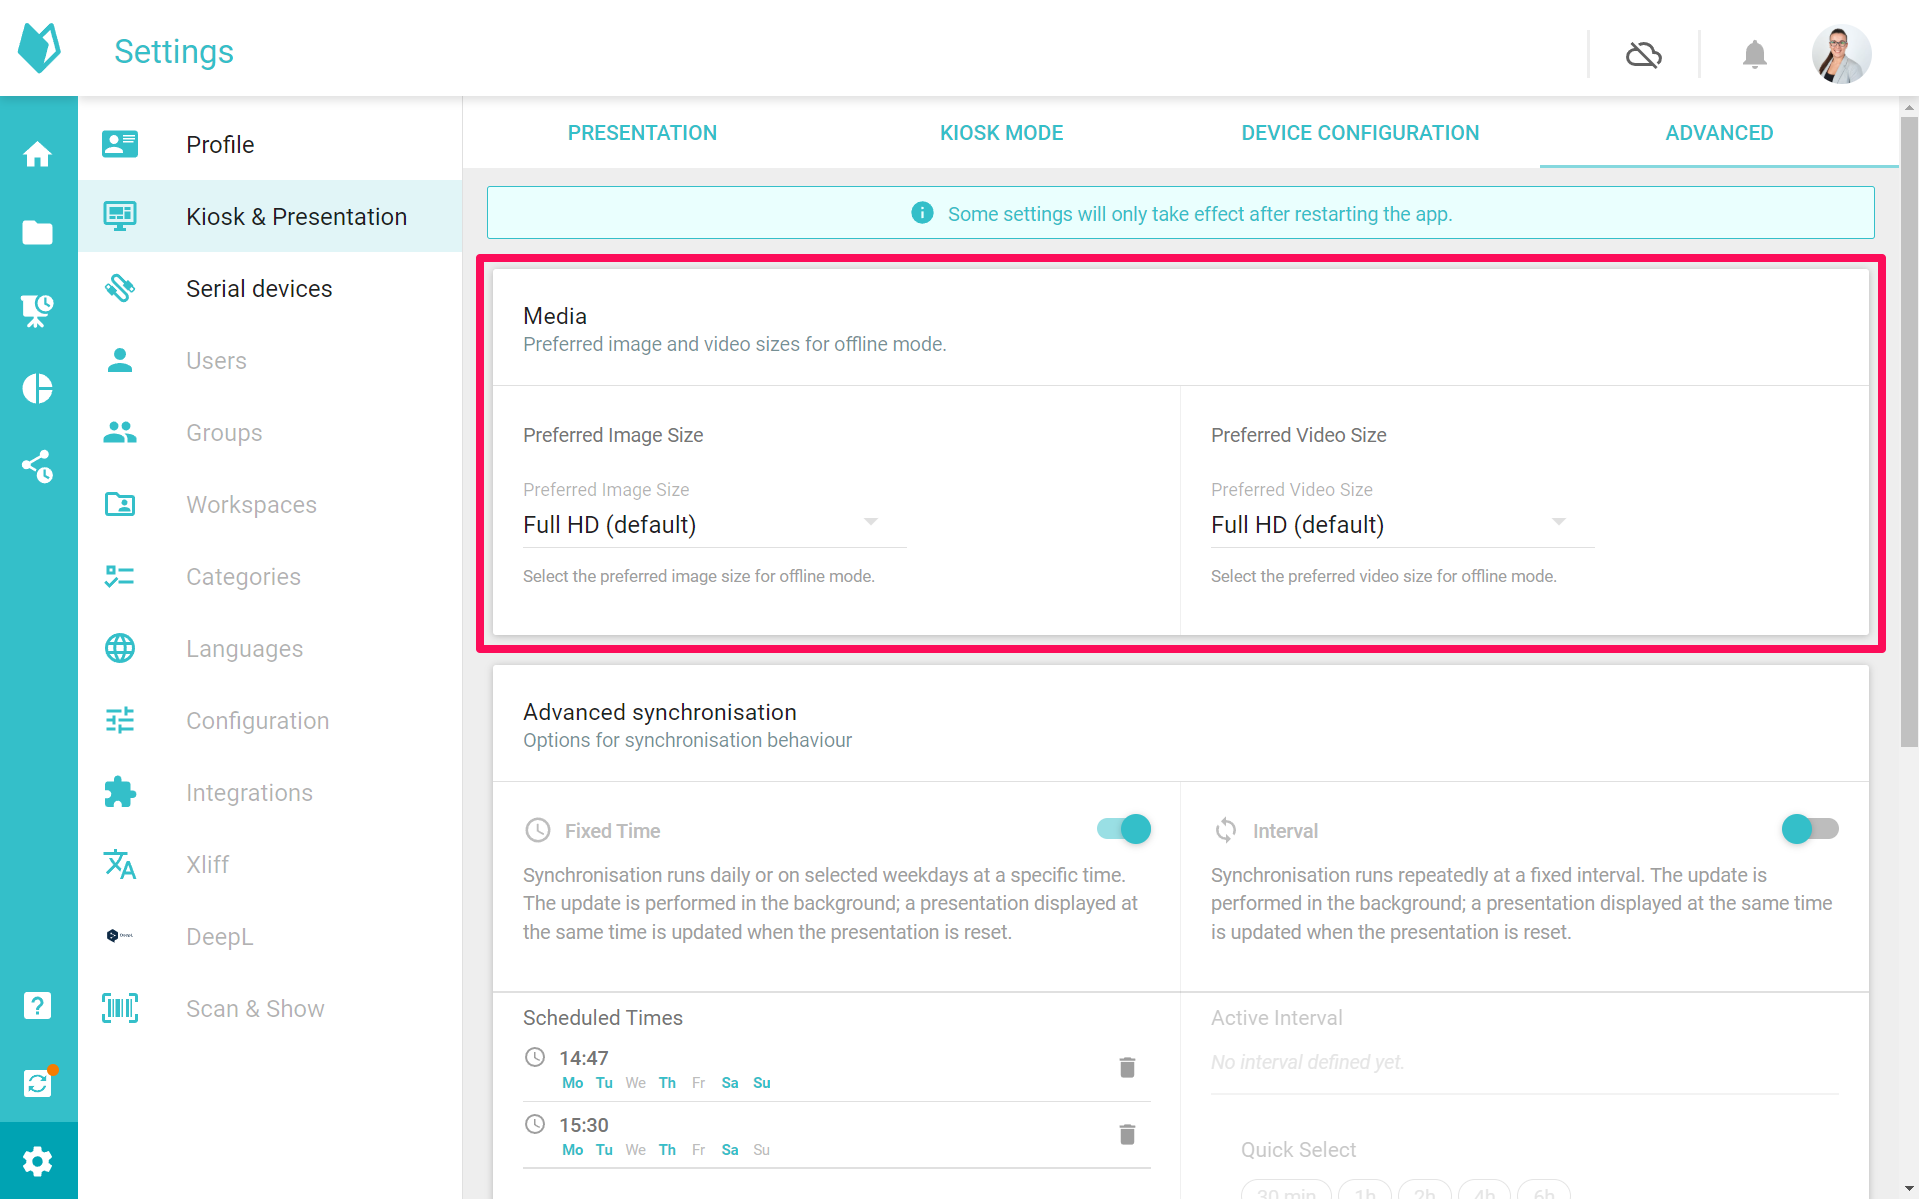Delete the 15:30 scheduled time
Image resolution: width=1919 pixels, height=1199 pixels.
pyautogui.click(x=1127, y=1135)
